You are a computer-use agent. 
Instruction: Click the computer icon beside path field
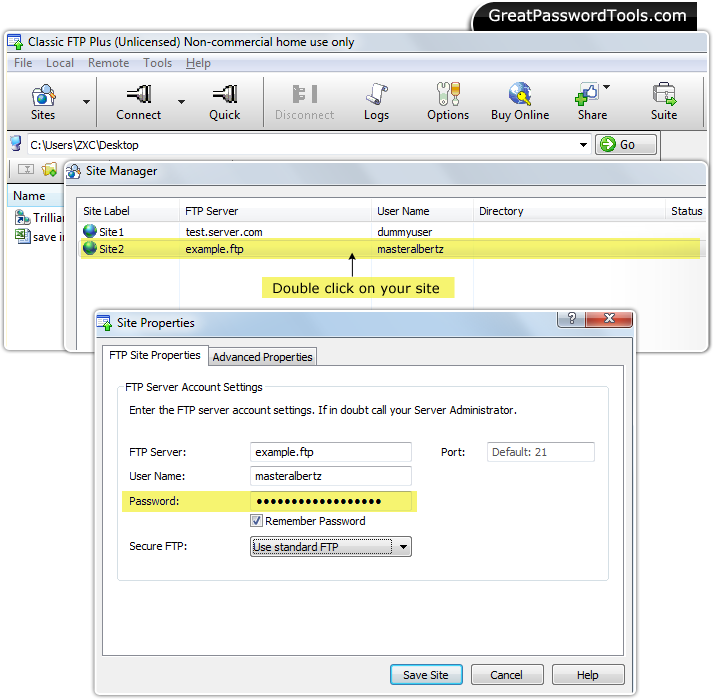tap(16, 144)
